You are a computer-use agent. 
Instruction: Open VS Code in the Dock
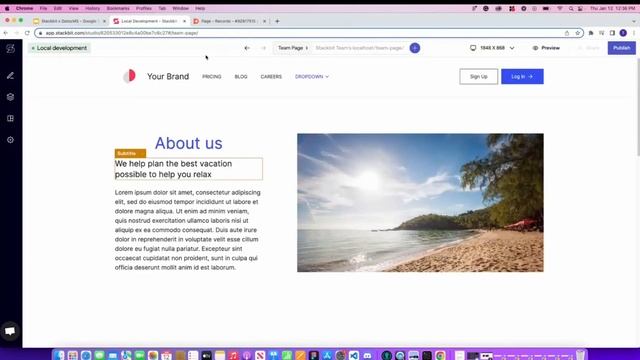354,355
